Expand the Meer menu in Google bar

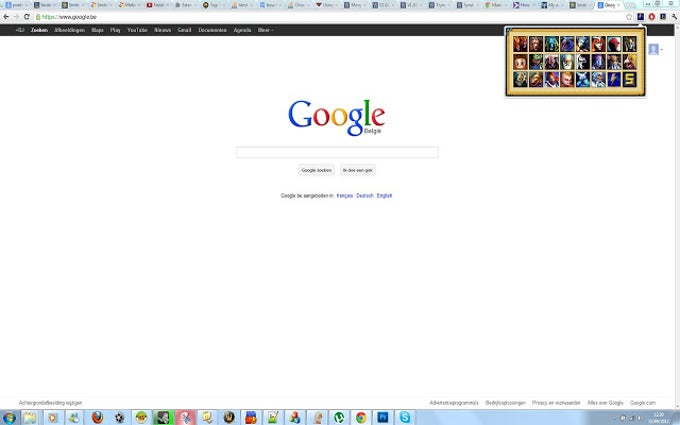(265, 30)
